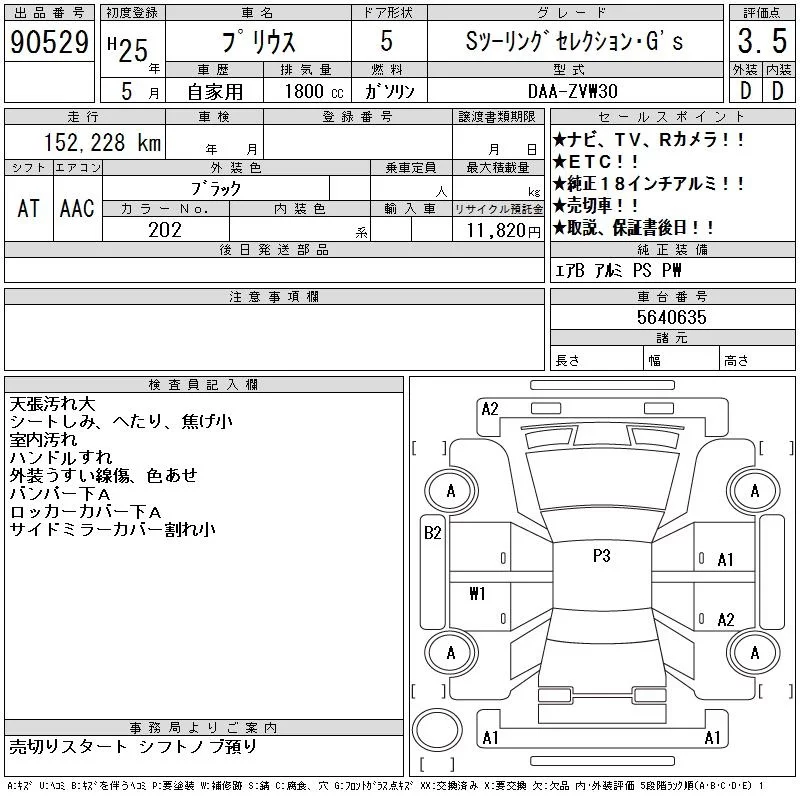Click the inspector note バンパー下A
800x800 pixels.
coord(60,493)
